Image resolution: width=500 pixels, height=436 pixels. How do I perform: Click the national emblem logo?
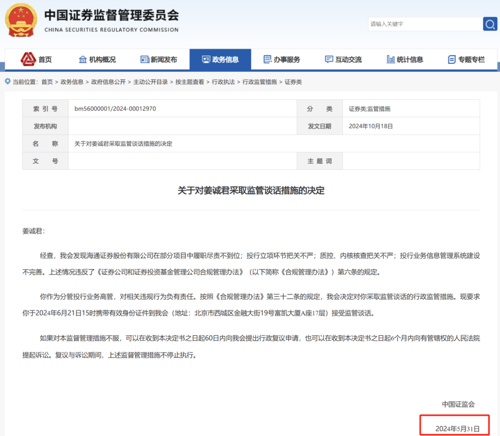[x=21, y=20]
